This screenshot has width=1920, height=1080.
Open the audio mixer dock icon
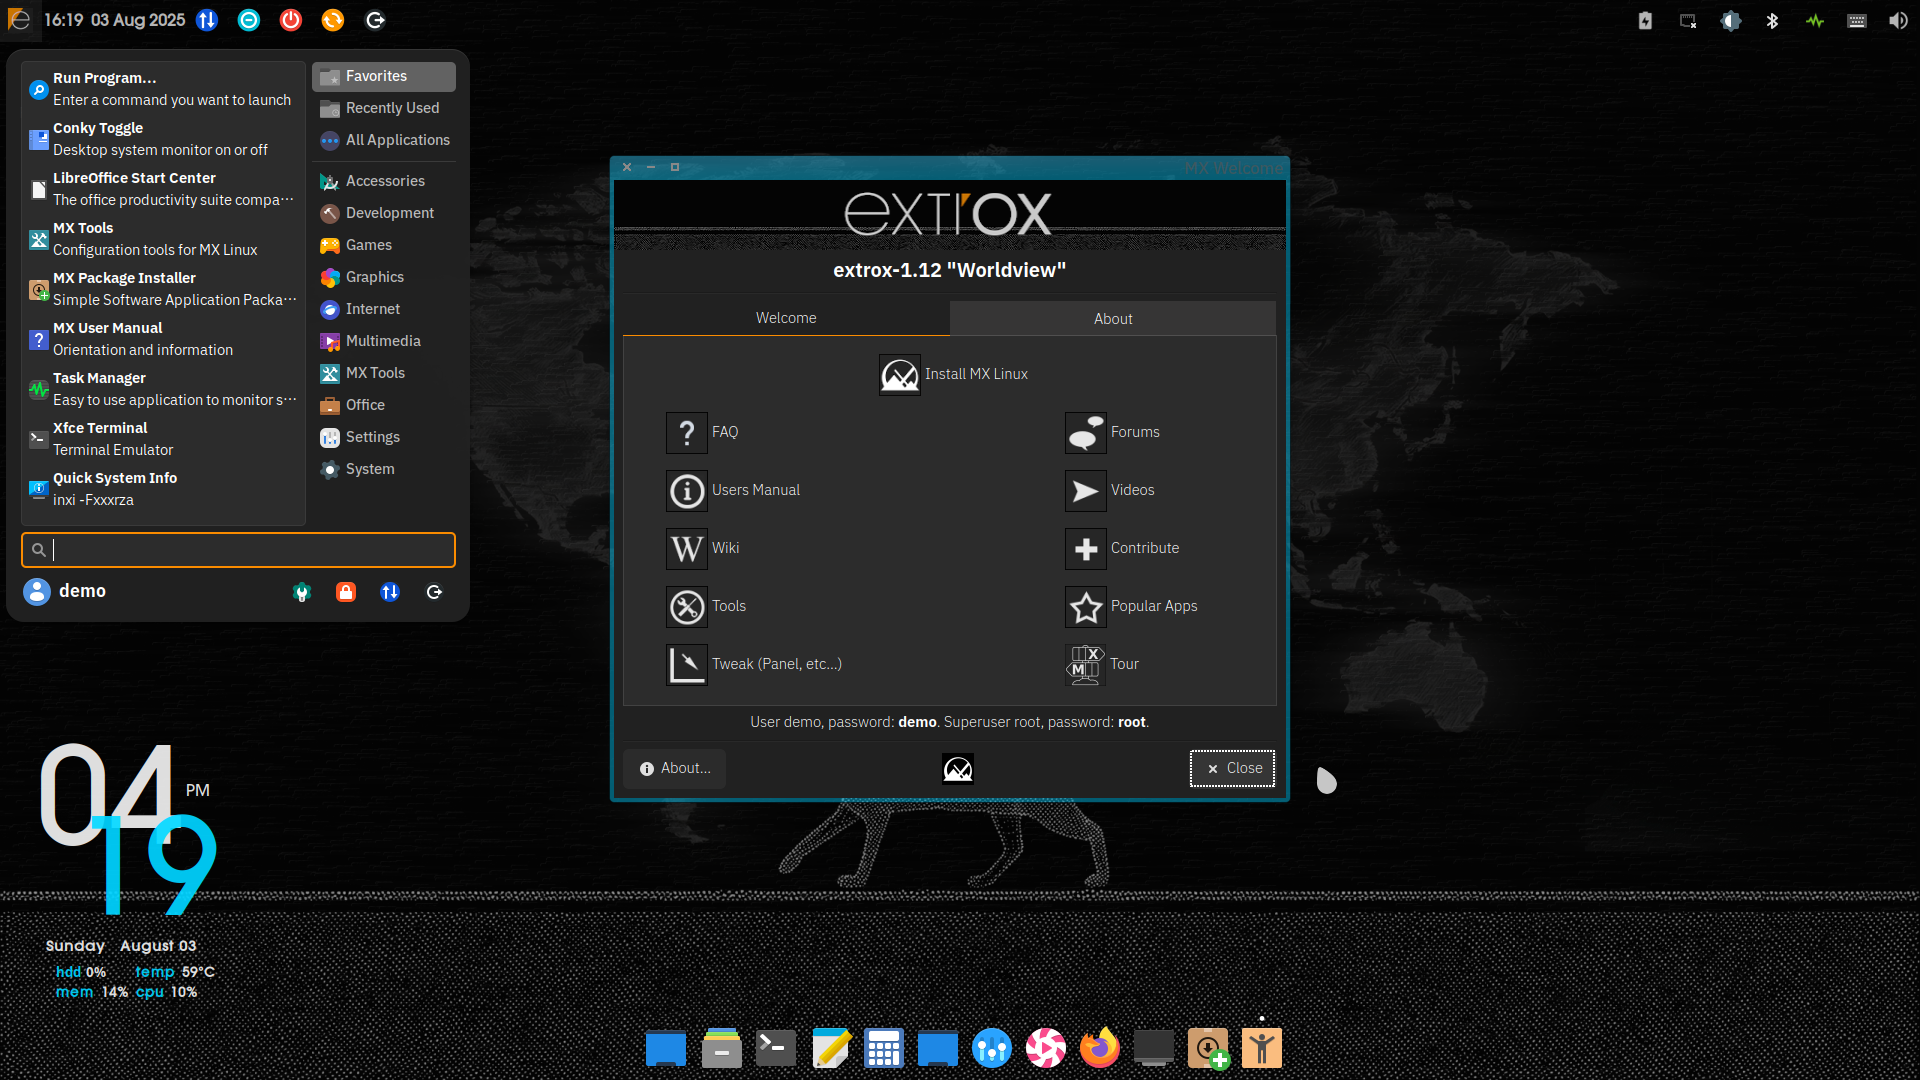click(x=992, y=1048)
